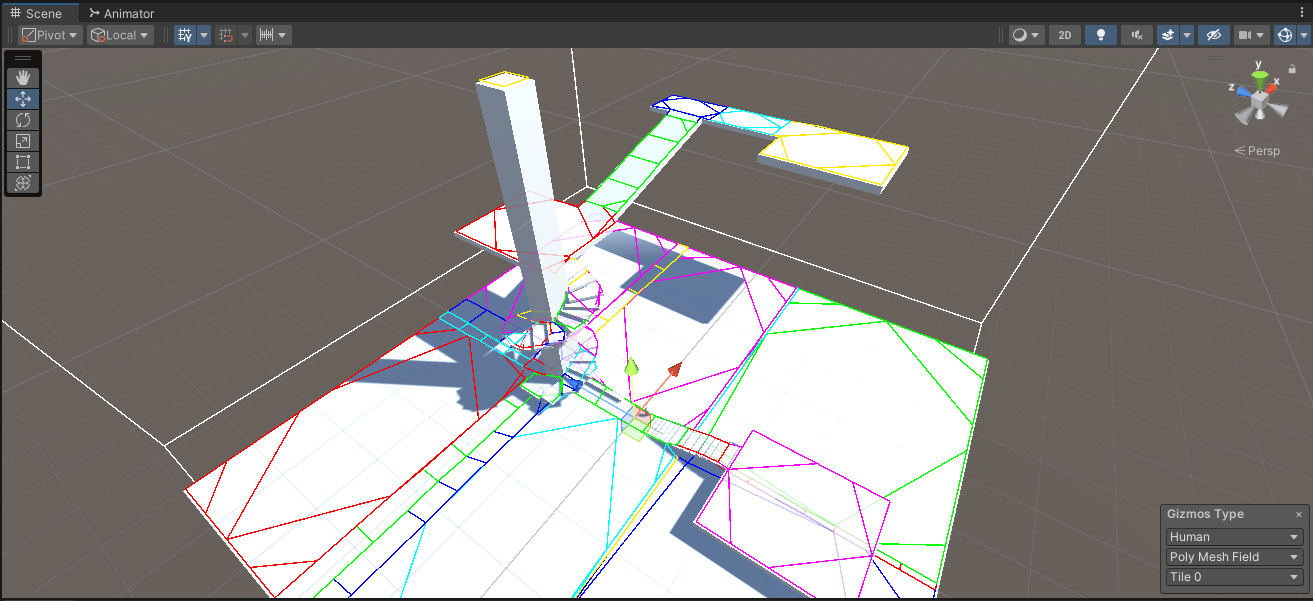Toggle hidden objects visibility eye icon
1313x601 pixels.
tap(1214, 35)
